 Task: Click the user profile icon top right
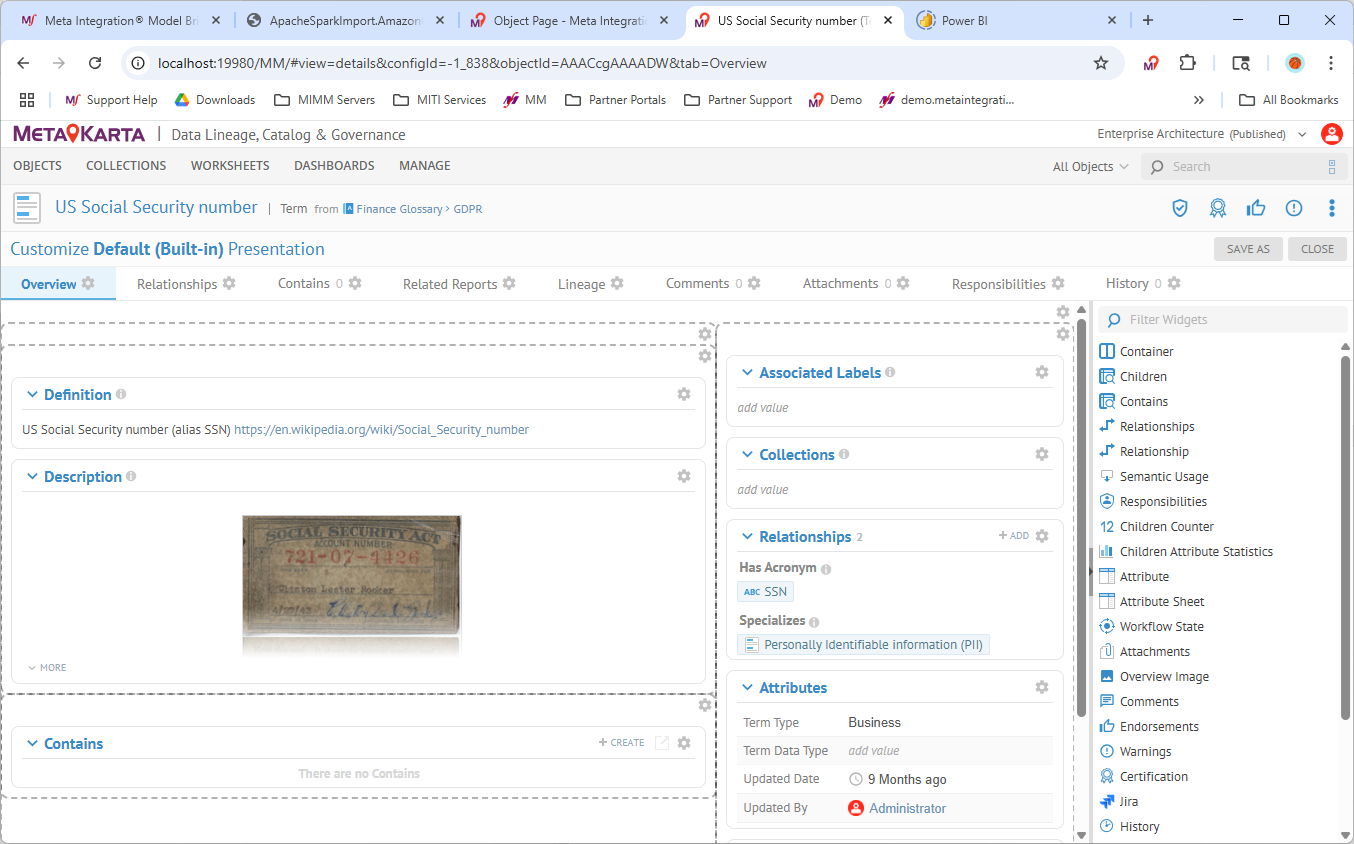tap(1331, 134)
